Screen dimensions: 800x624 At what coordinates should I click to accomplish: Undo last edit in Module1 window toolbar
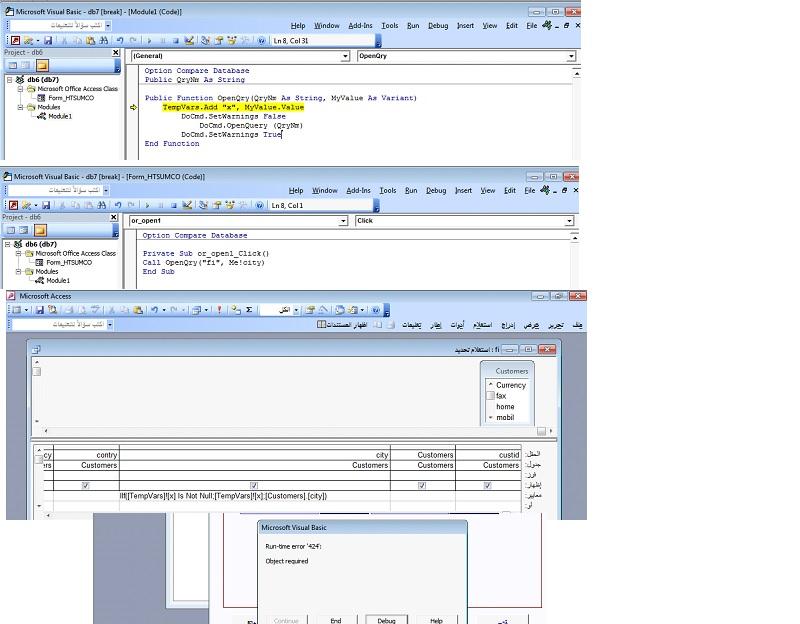coord(120,40)
